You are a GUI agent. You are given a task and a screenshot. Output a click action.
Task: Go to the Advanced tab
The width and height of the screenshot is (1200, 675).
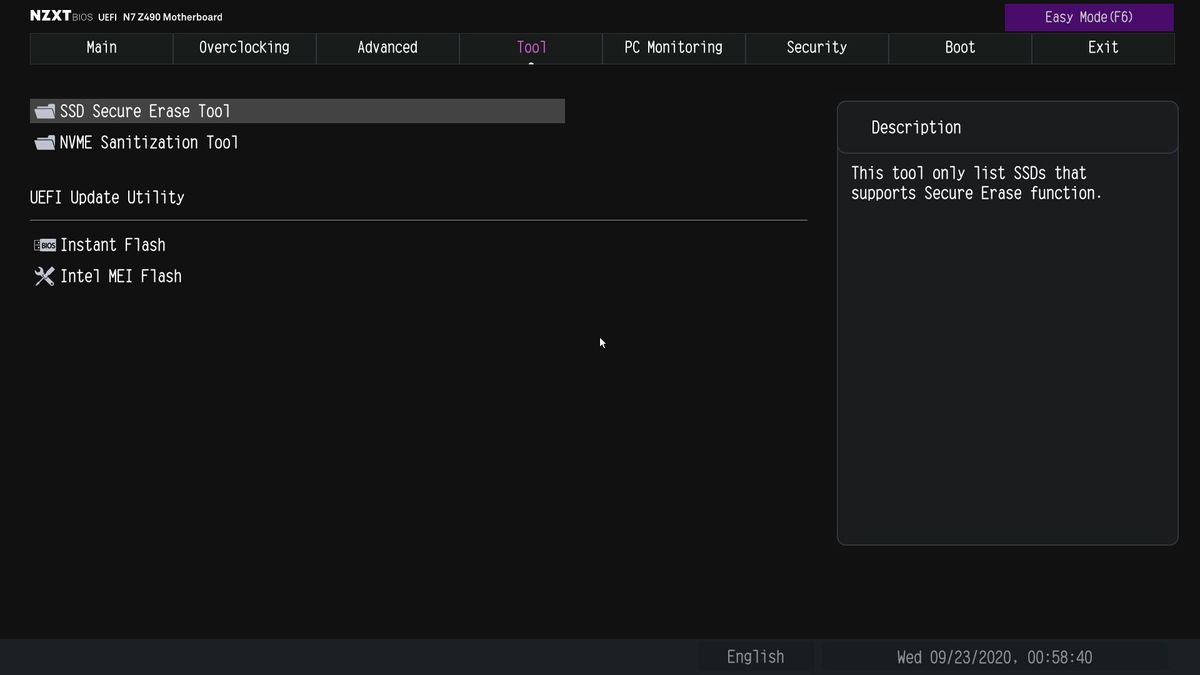pyautogui.click(x=388, y=48)
